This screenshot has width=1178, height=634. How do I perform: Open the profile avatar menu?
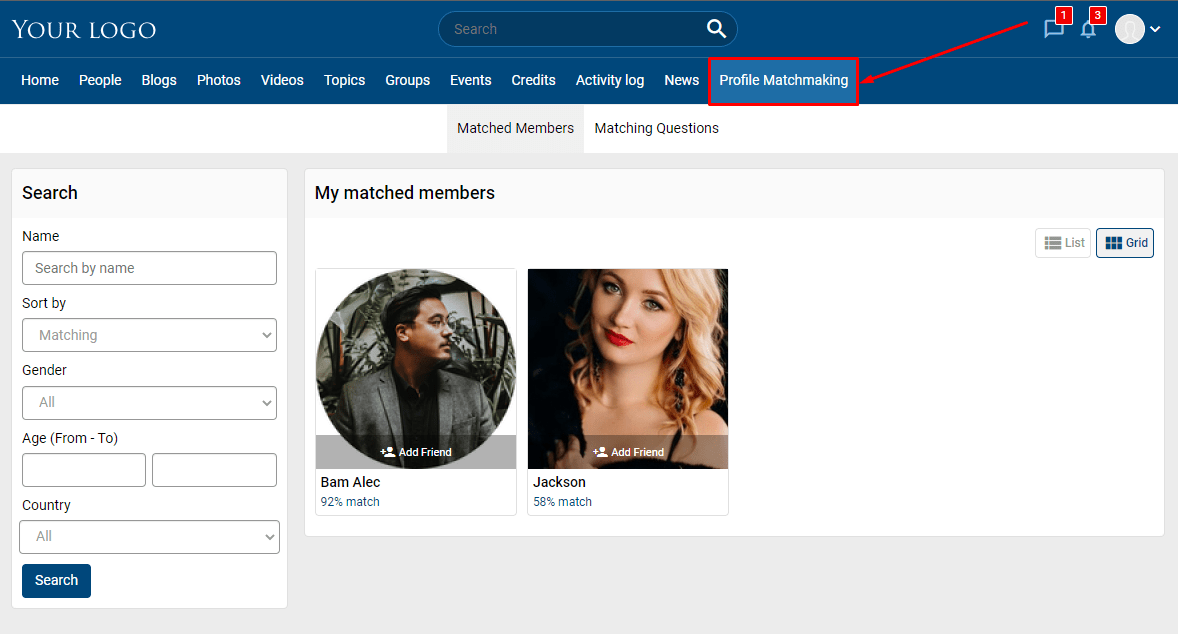click(x=1129, y=29)
